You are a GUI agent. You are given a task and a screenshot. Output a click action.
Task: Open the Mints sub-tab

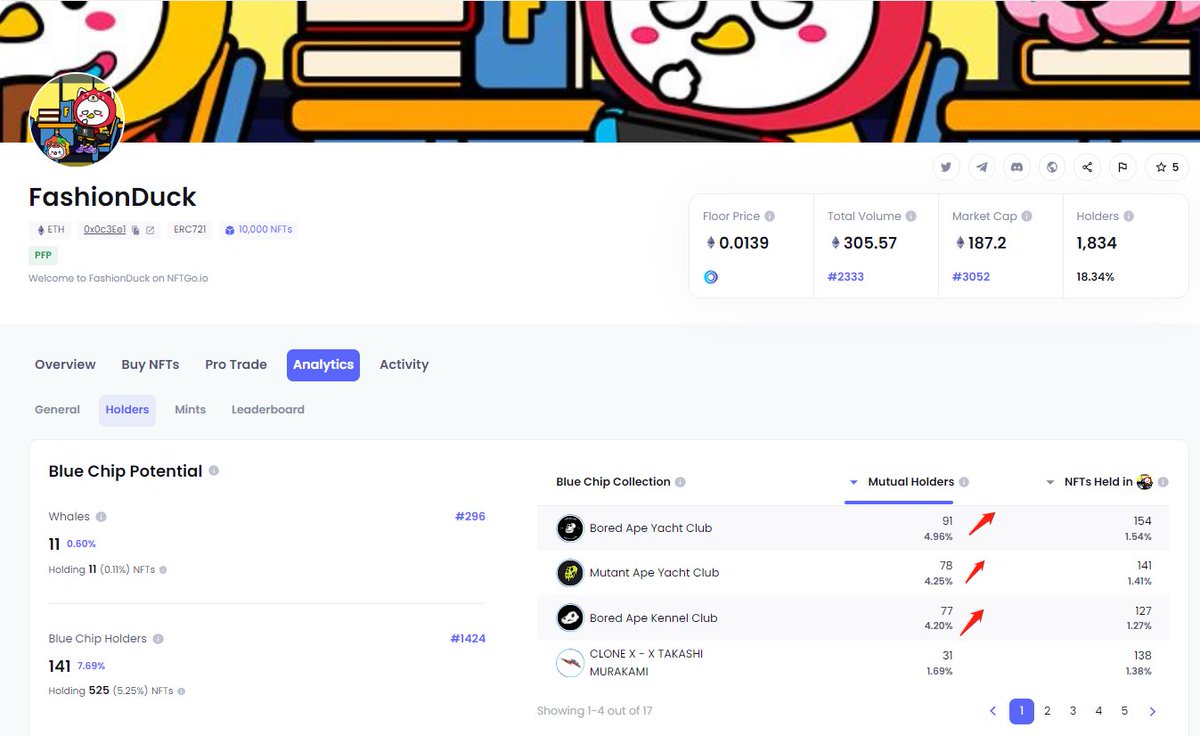[x=190, y=410]
